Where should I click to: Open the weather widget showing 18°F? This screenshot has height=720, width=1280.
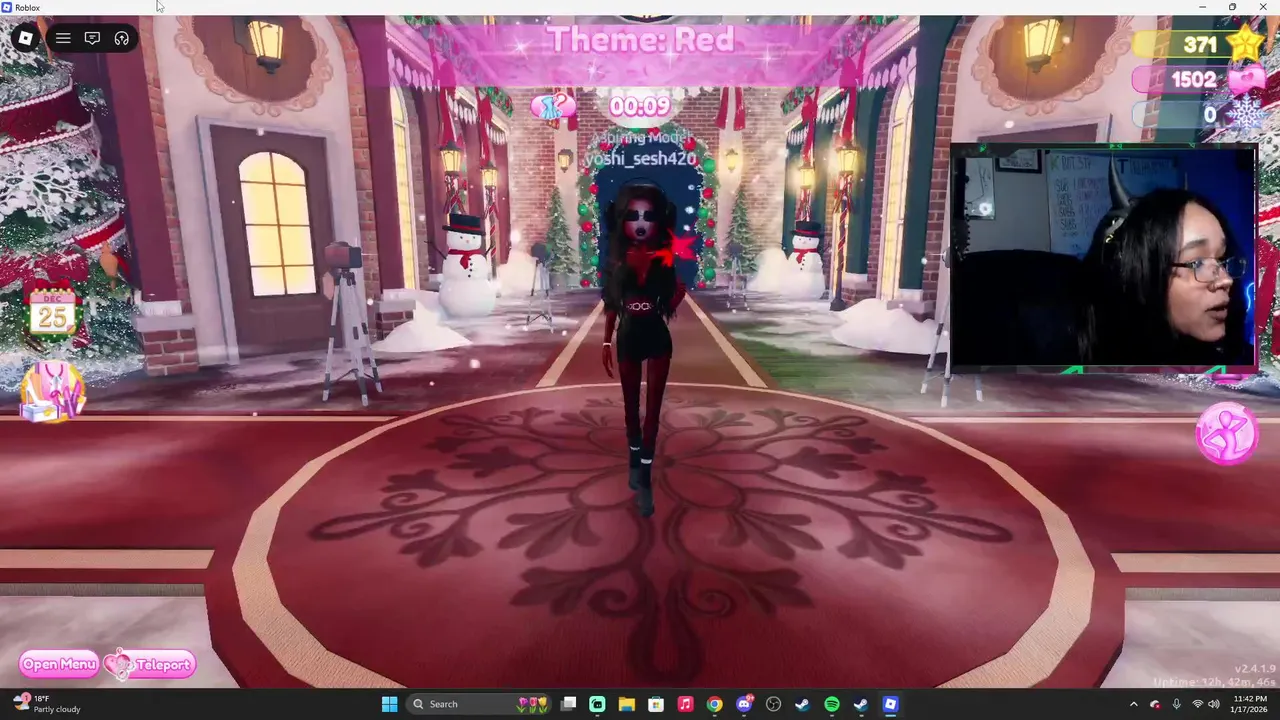tap(45, 704)
